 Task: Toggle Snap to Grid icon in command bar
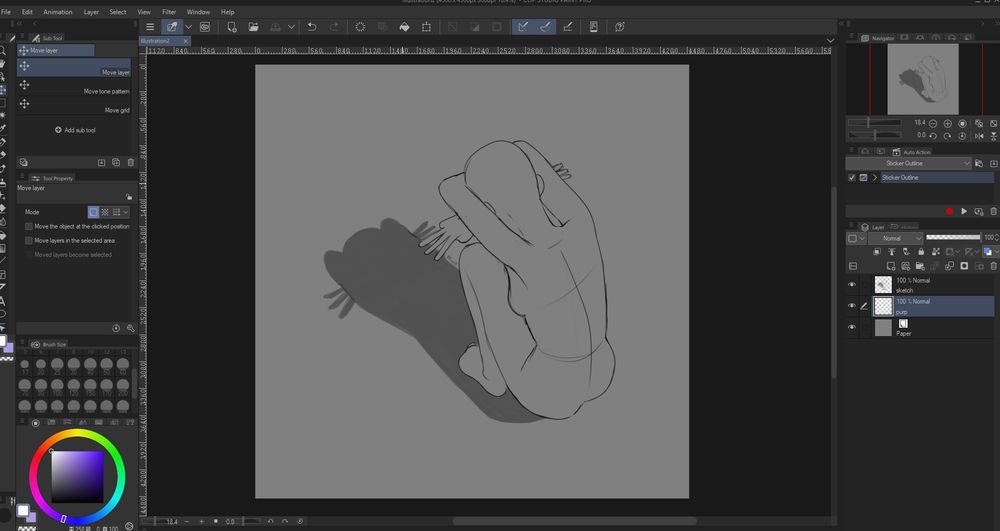[568, 27]
